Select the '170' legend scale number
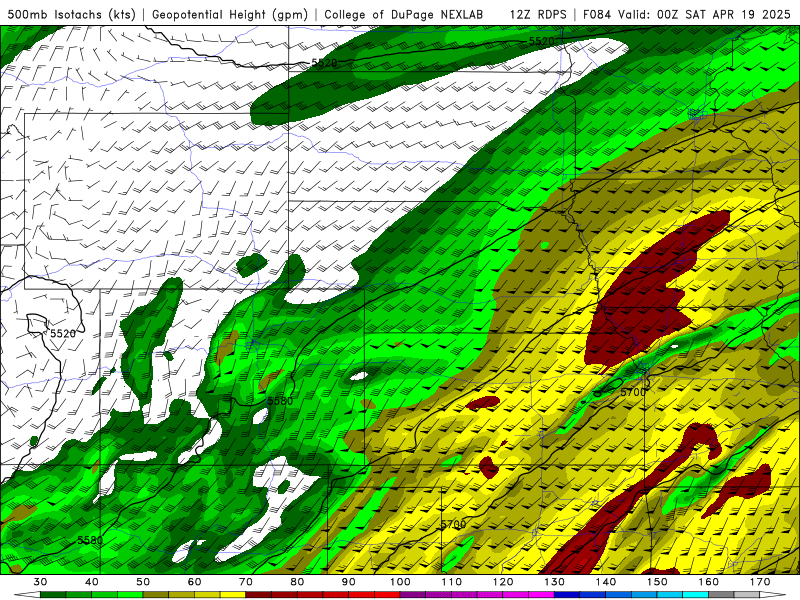 point(760,582)
